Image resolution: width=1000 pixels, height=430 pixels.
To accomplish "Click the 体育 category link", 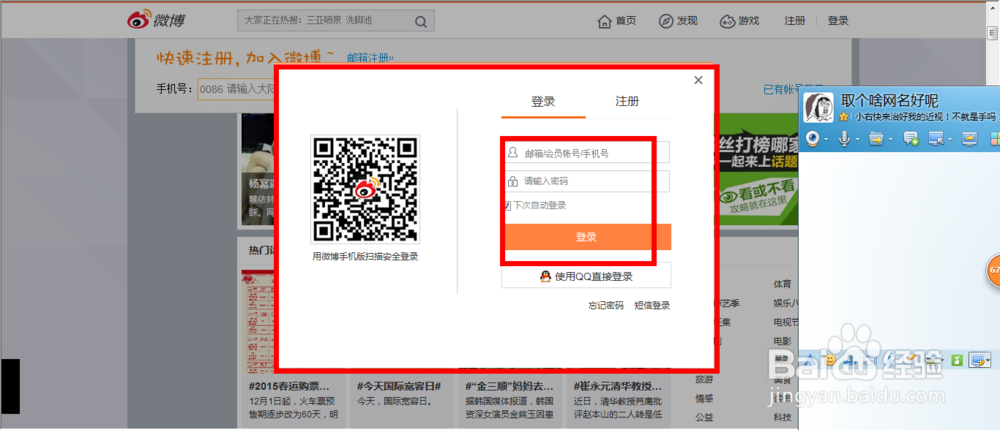I will (x=783, y=283).
